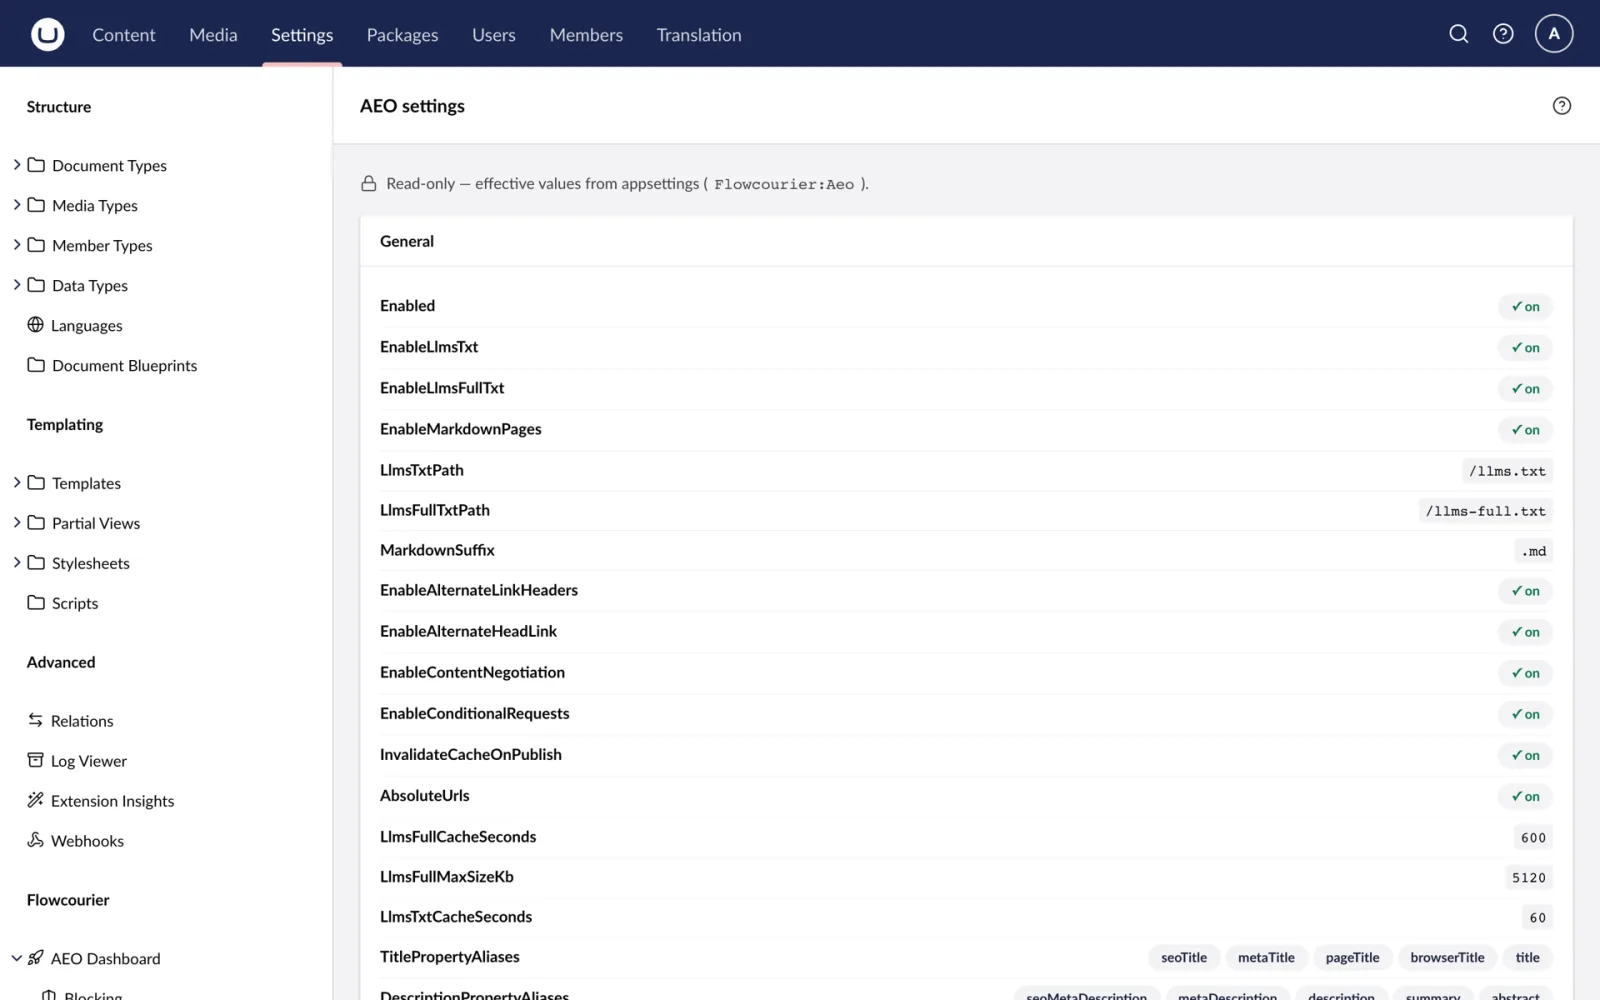The image size is (1600, 1000).
Task: Toggle the EnableLlmsFullTxt on badge
Action: click(1525, 389)
